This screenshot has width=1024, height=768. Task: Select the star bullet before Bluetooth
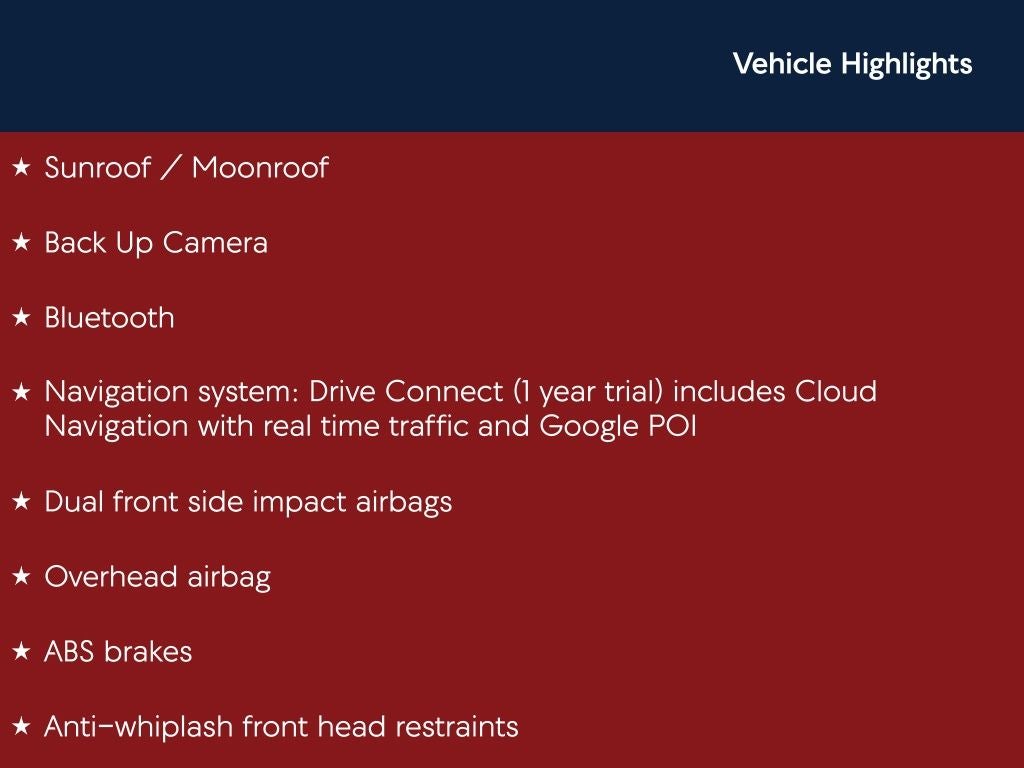pyautogui.click(x=21, y=318)
